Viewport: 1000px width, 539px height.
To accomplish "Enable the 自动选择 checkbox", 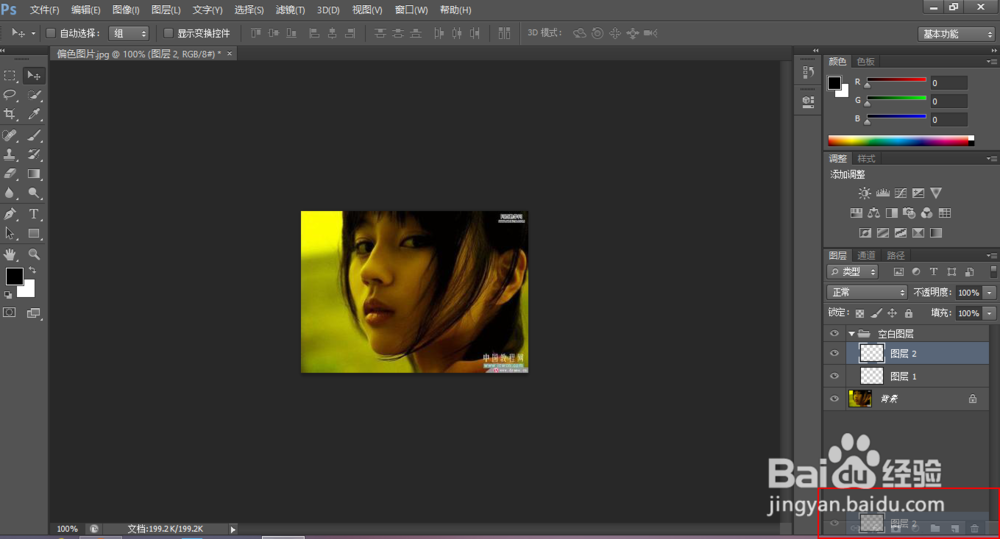I will (x=51, y=33).
